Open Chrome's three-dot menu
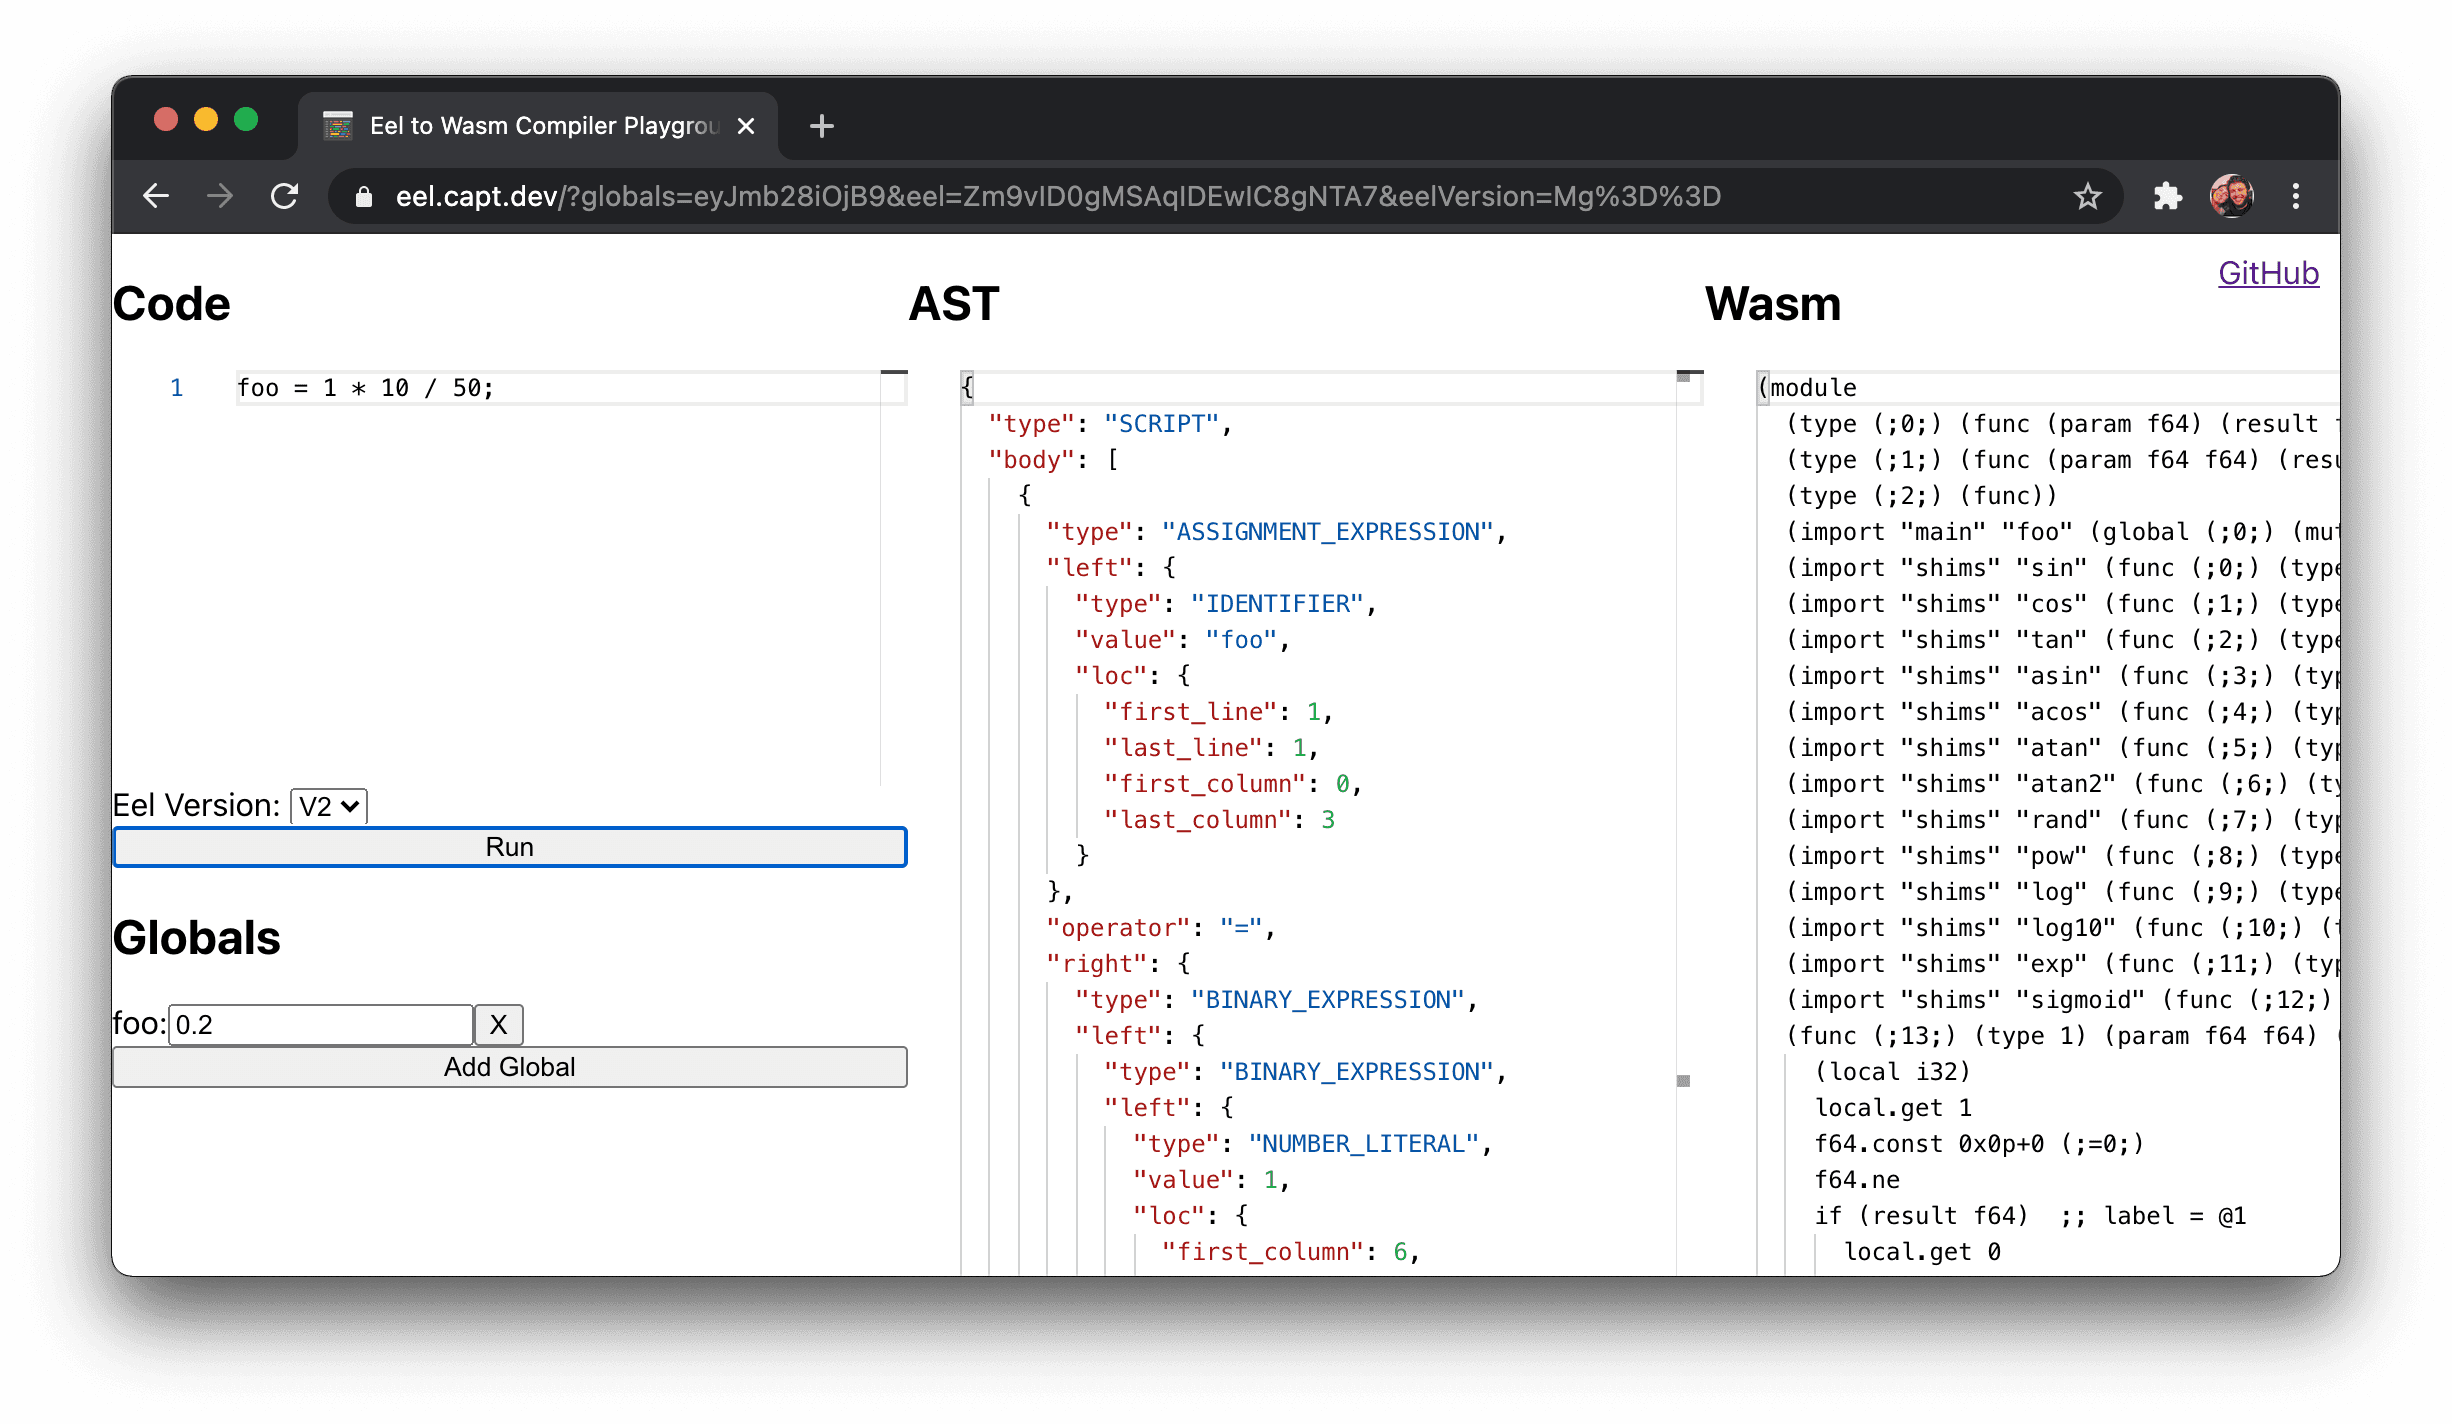 [x=2296, y=196]
